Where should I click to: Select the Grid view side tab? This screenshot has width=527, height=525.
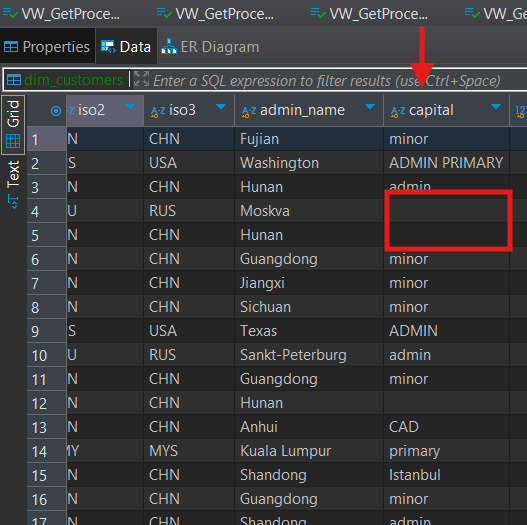13,125
